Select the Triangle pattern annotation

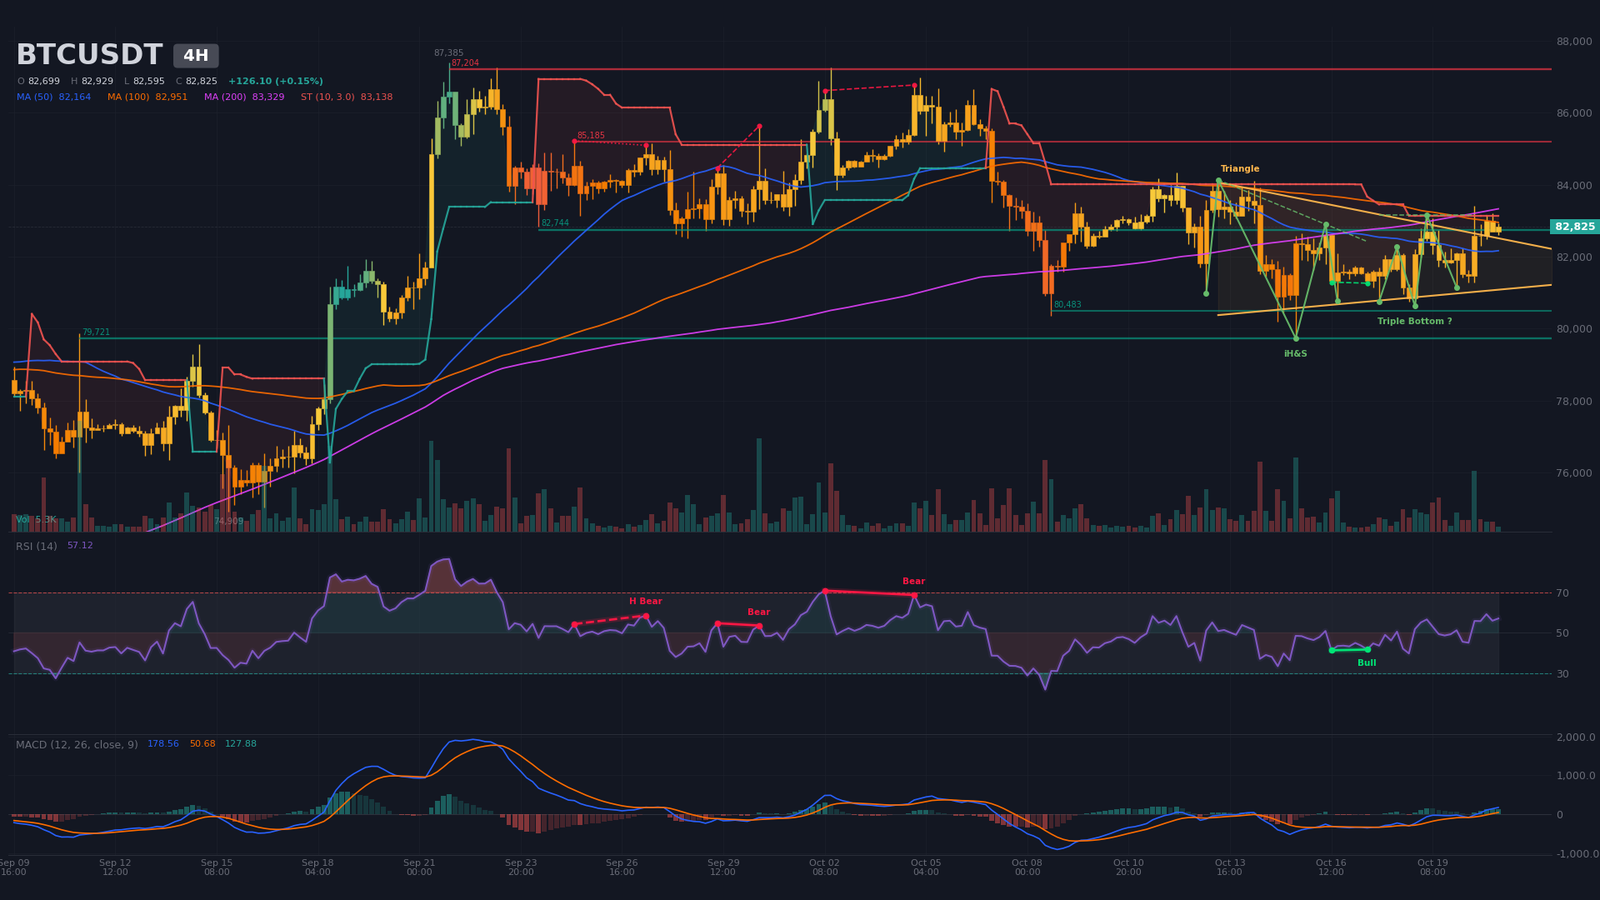(1240, 169)
